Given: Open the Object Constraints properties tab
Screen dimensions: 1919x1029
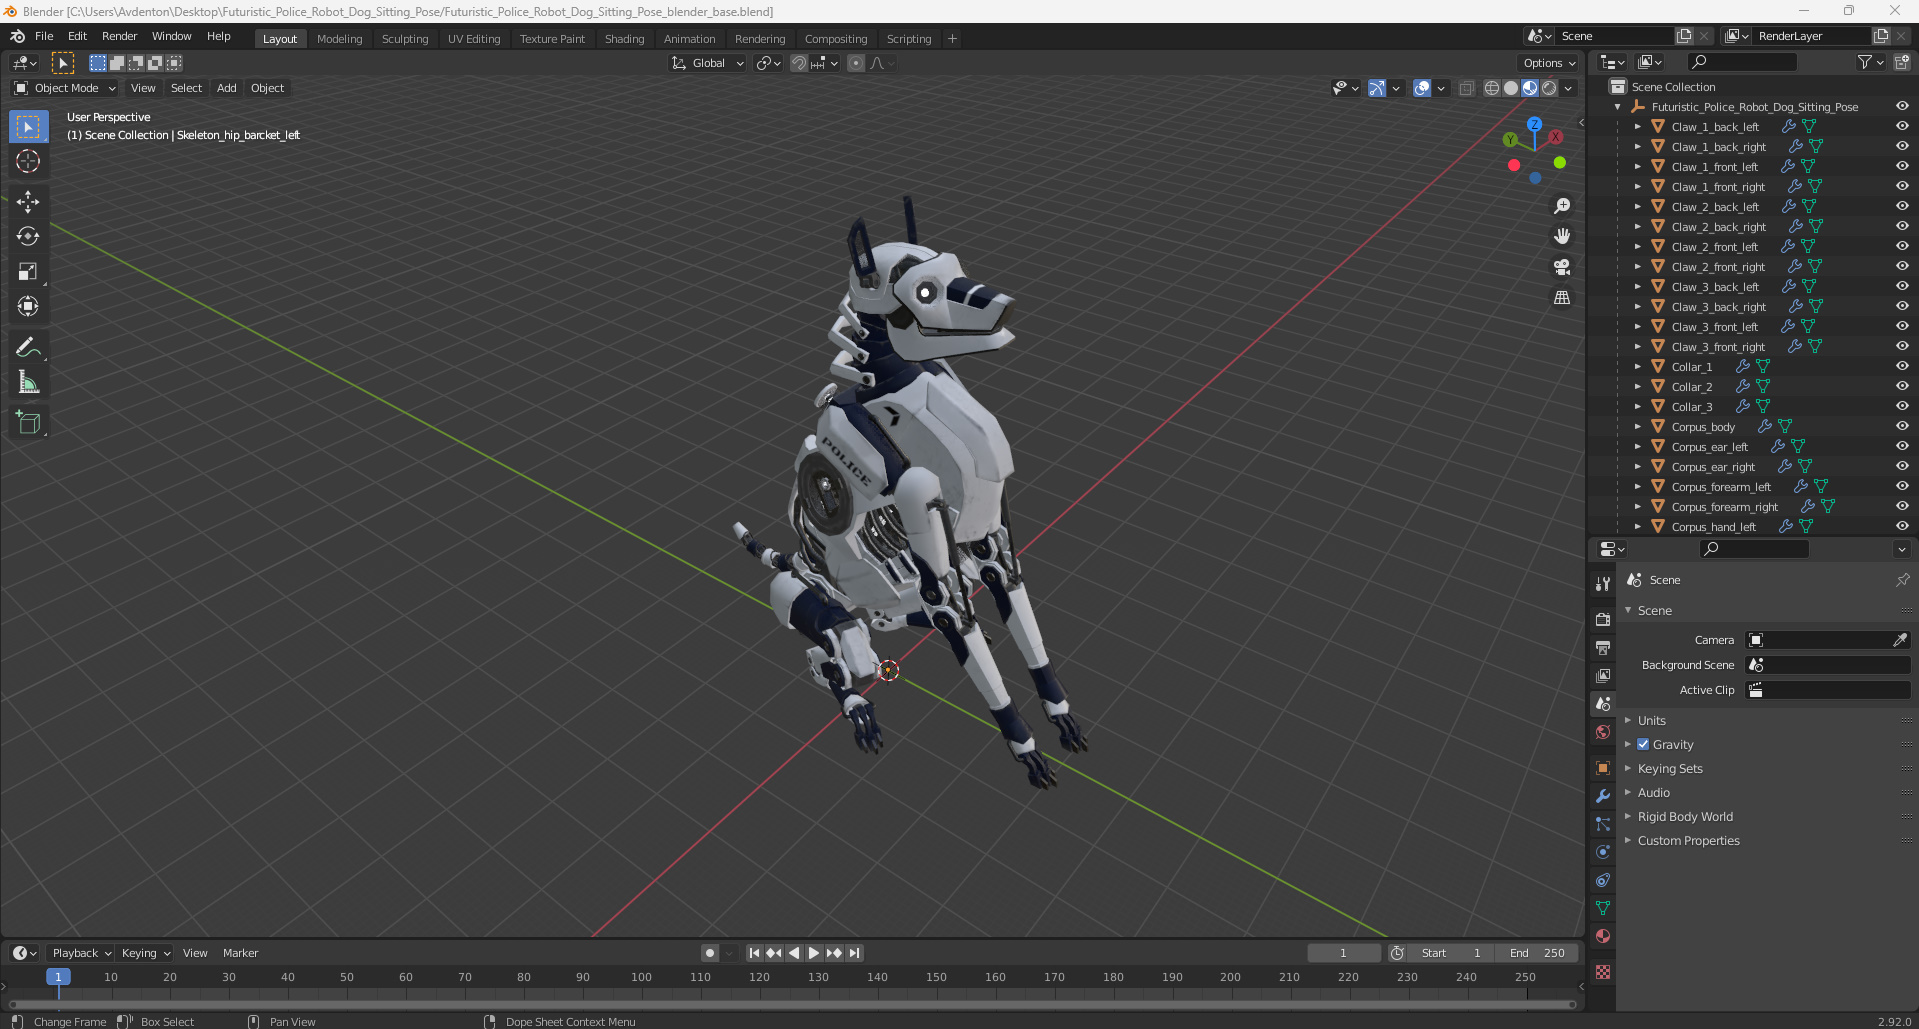Looking at the screenshot, I should click(x=1603, y=880).
